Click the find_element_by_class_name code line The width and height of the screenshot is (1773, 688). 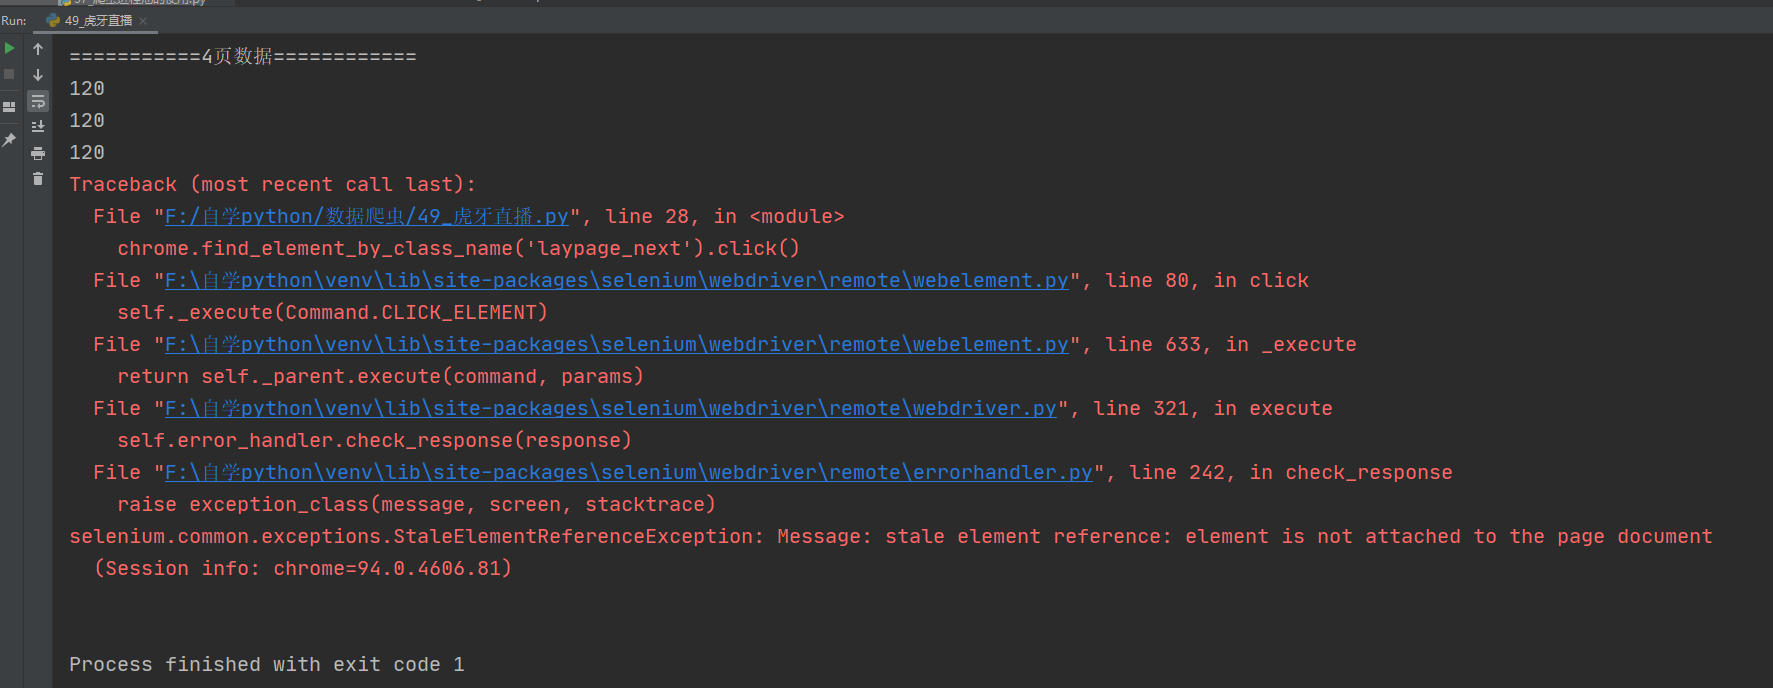458,249
